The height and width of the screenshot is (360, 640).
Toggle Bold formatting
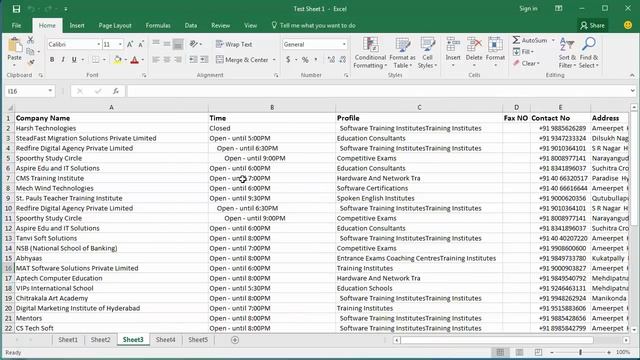click(52, 60)
